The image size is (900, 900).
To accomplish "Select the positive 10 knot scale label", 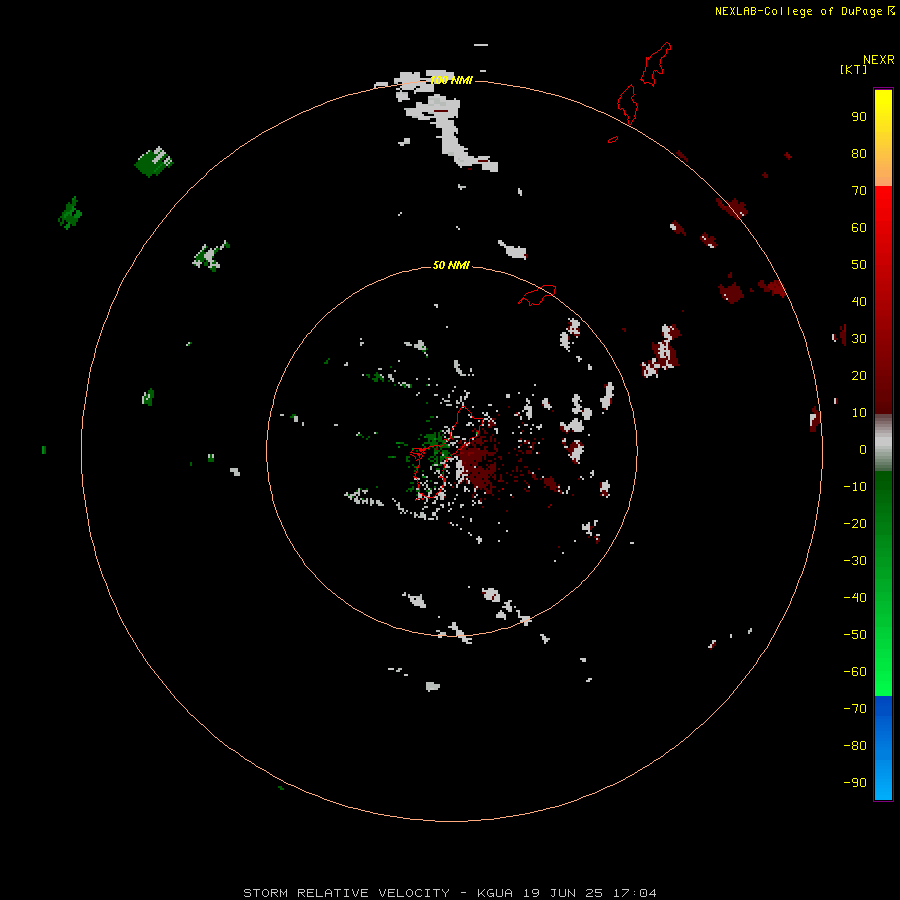I will (x=859, y=413).
